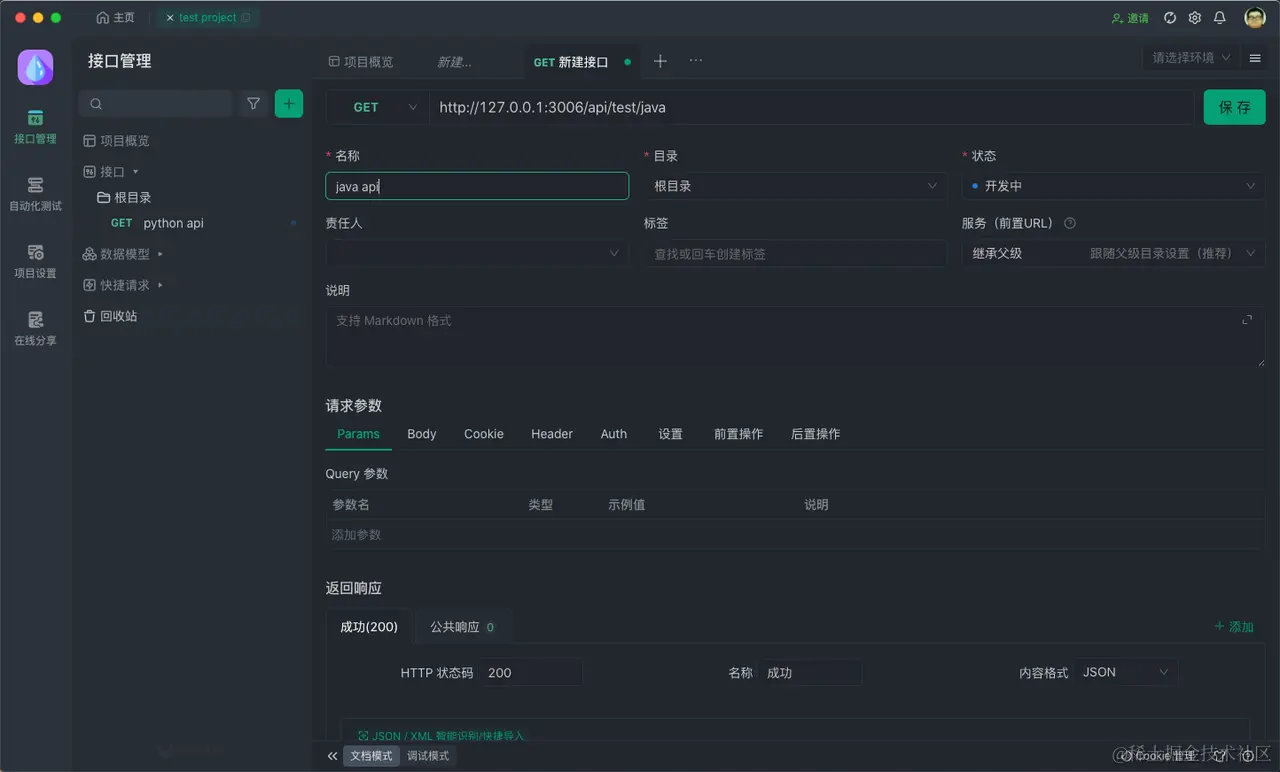Switch to the 新建... tab
Image resolution: width=1280 pixels, height=772 pixels.
[454, 62]
